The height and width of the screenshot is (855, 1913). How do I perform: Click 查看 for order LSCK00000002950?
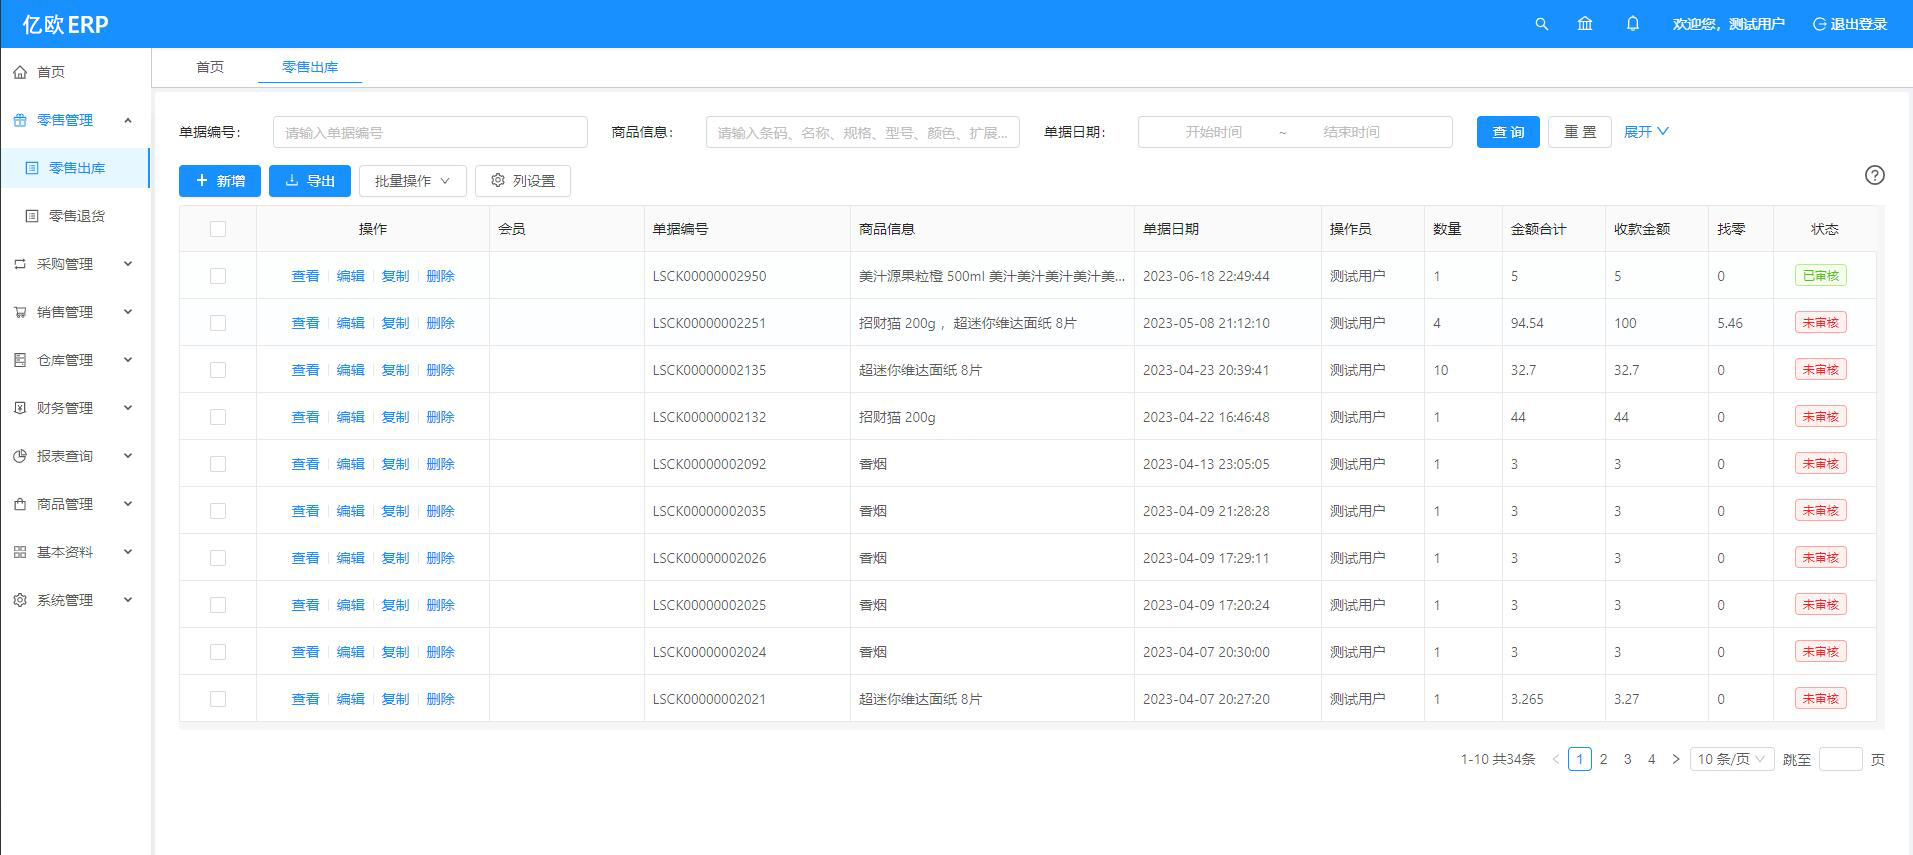[305, 276]
